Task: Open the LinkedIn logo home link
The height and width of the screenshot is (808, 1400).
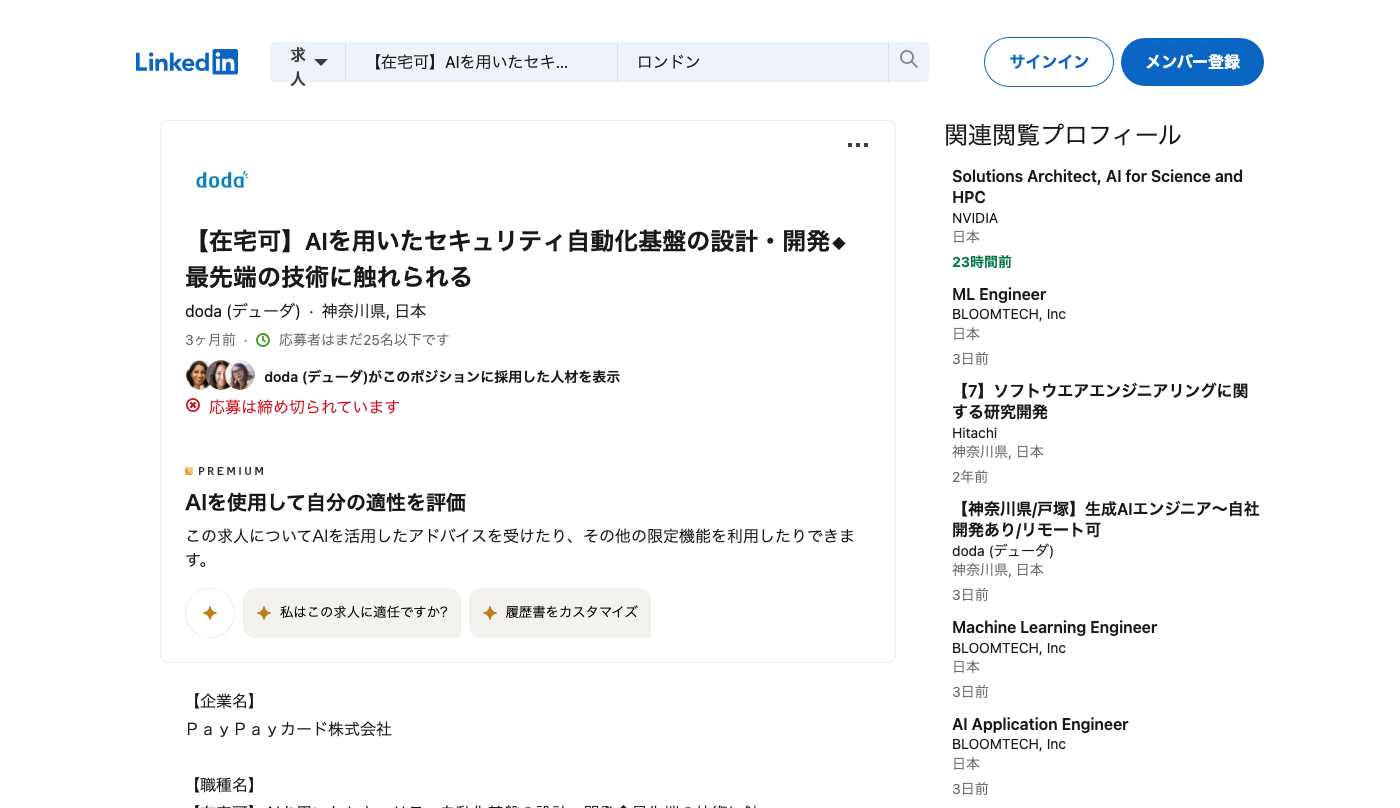Action: pyautogui.click(x=187, y=62)
